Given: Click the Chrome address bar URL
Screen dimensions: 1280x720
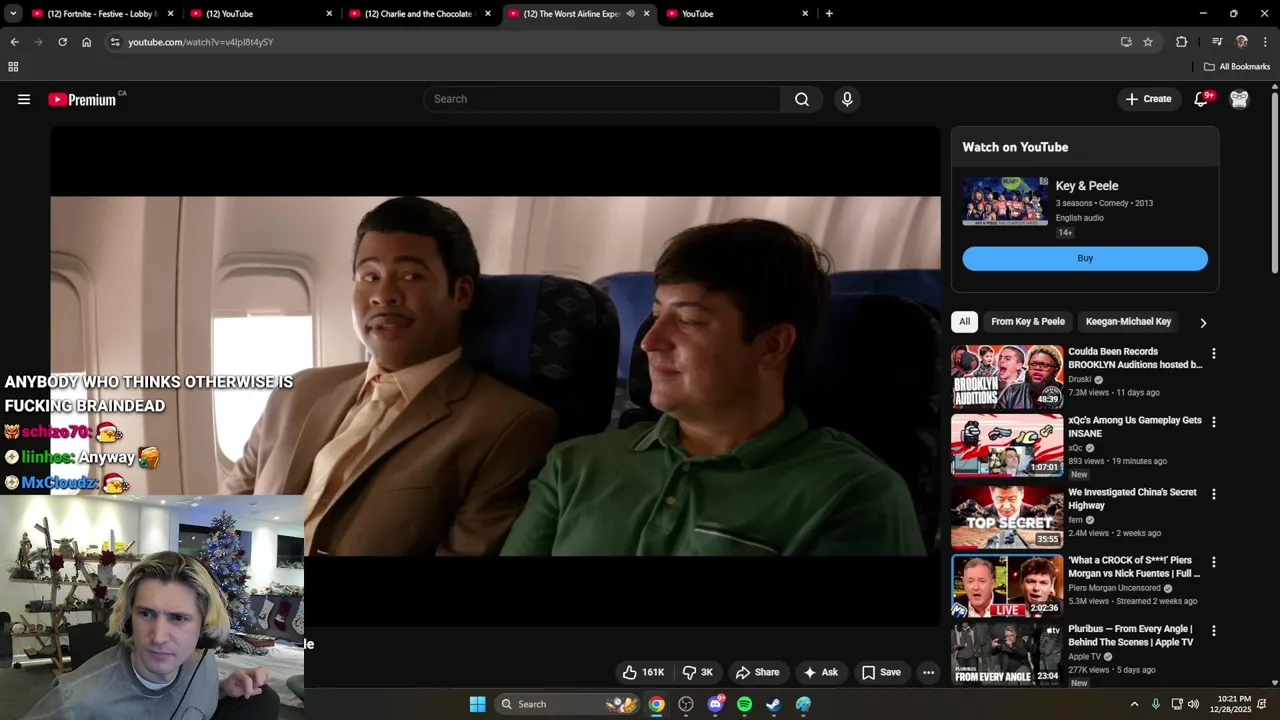Looking at the screenshot, I should pos(200,42).
